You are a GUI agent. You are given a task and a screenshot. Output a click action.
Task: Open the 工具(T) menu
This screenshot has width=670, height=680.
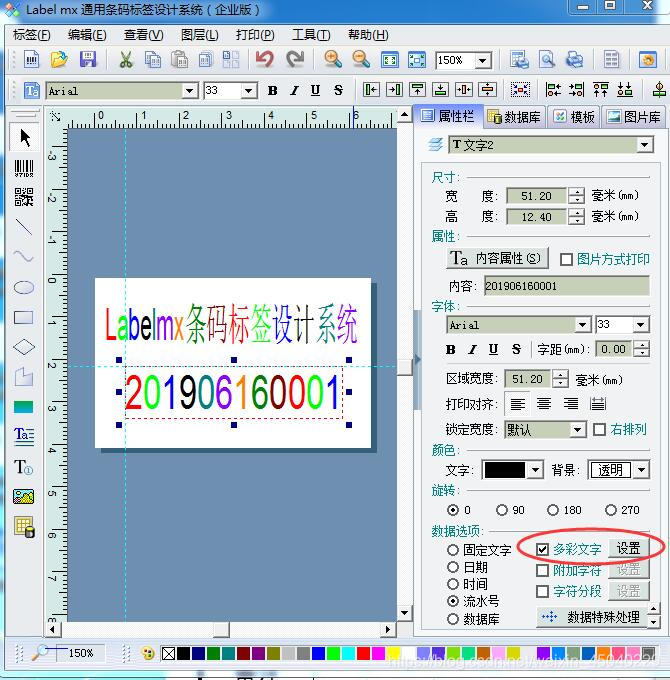(311, 35)
